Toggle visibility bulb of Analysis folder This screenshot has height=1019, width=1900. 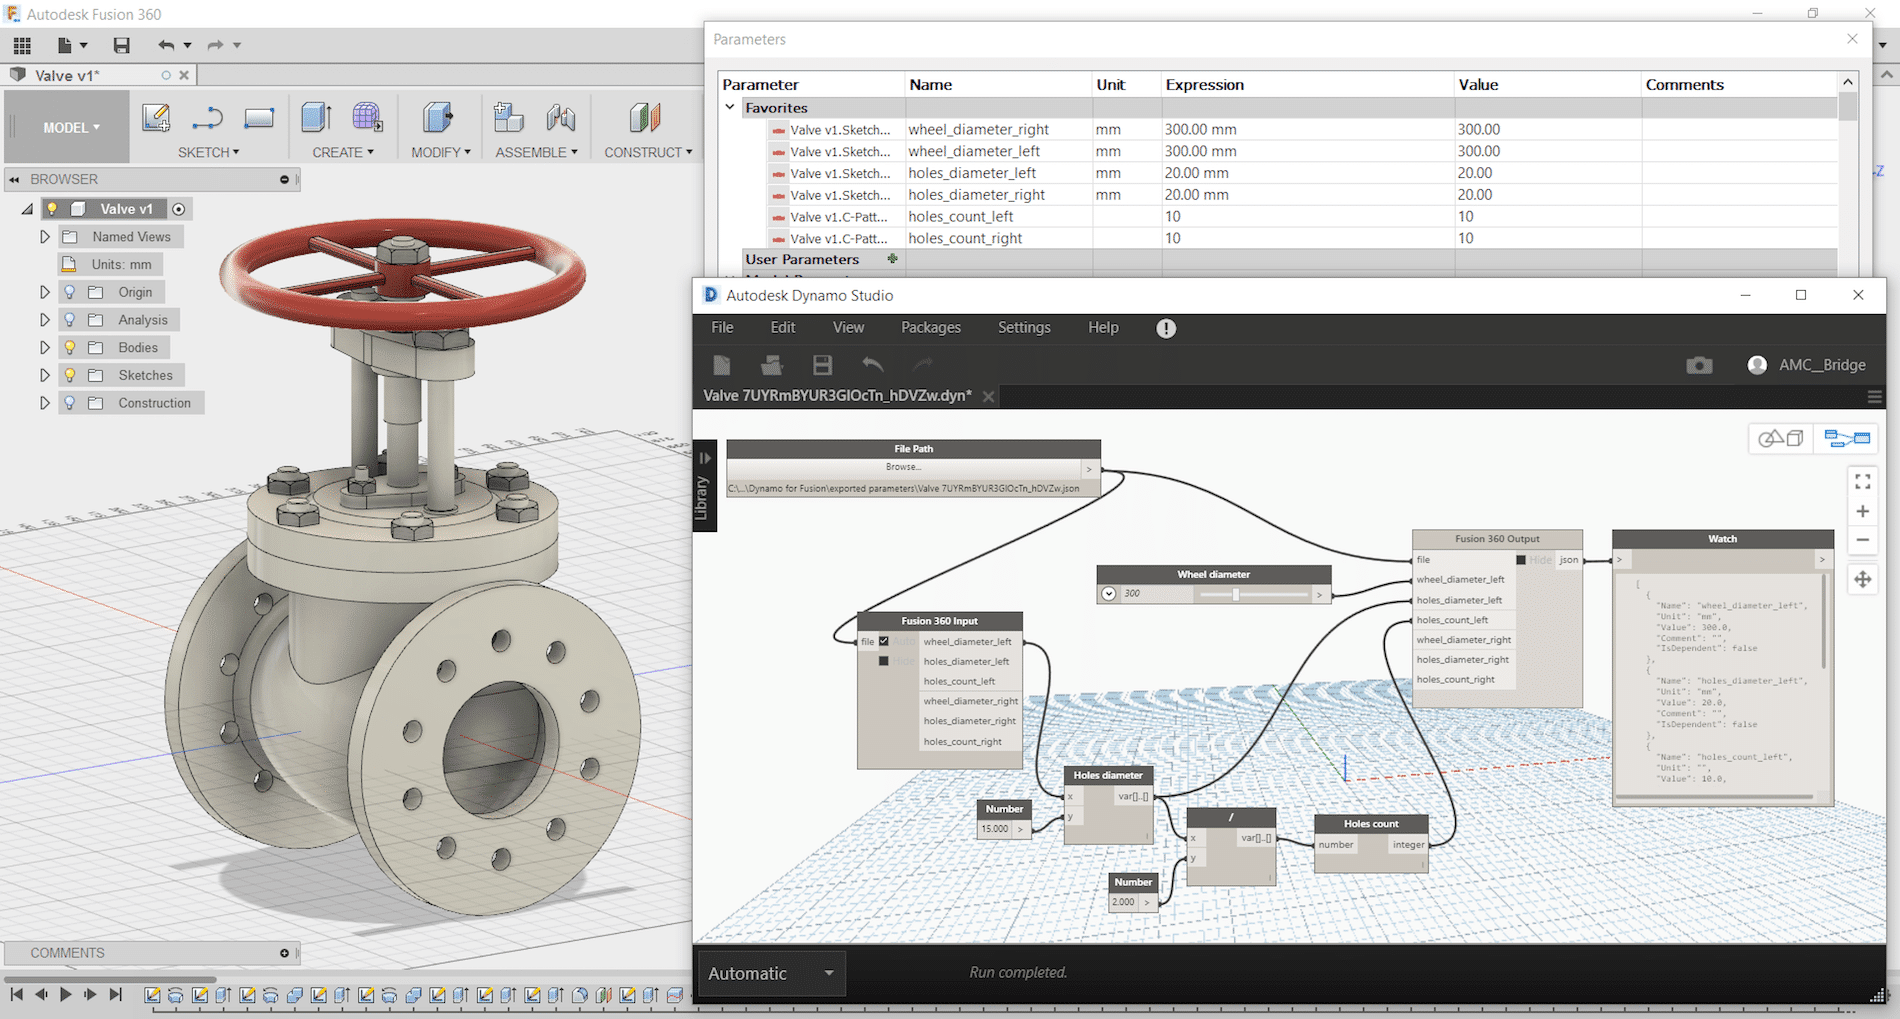coord(69,320)
